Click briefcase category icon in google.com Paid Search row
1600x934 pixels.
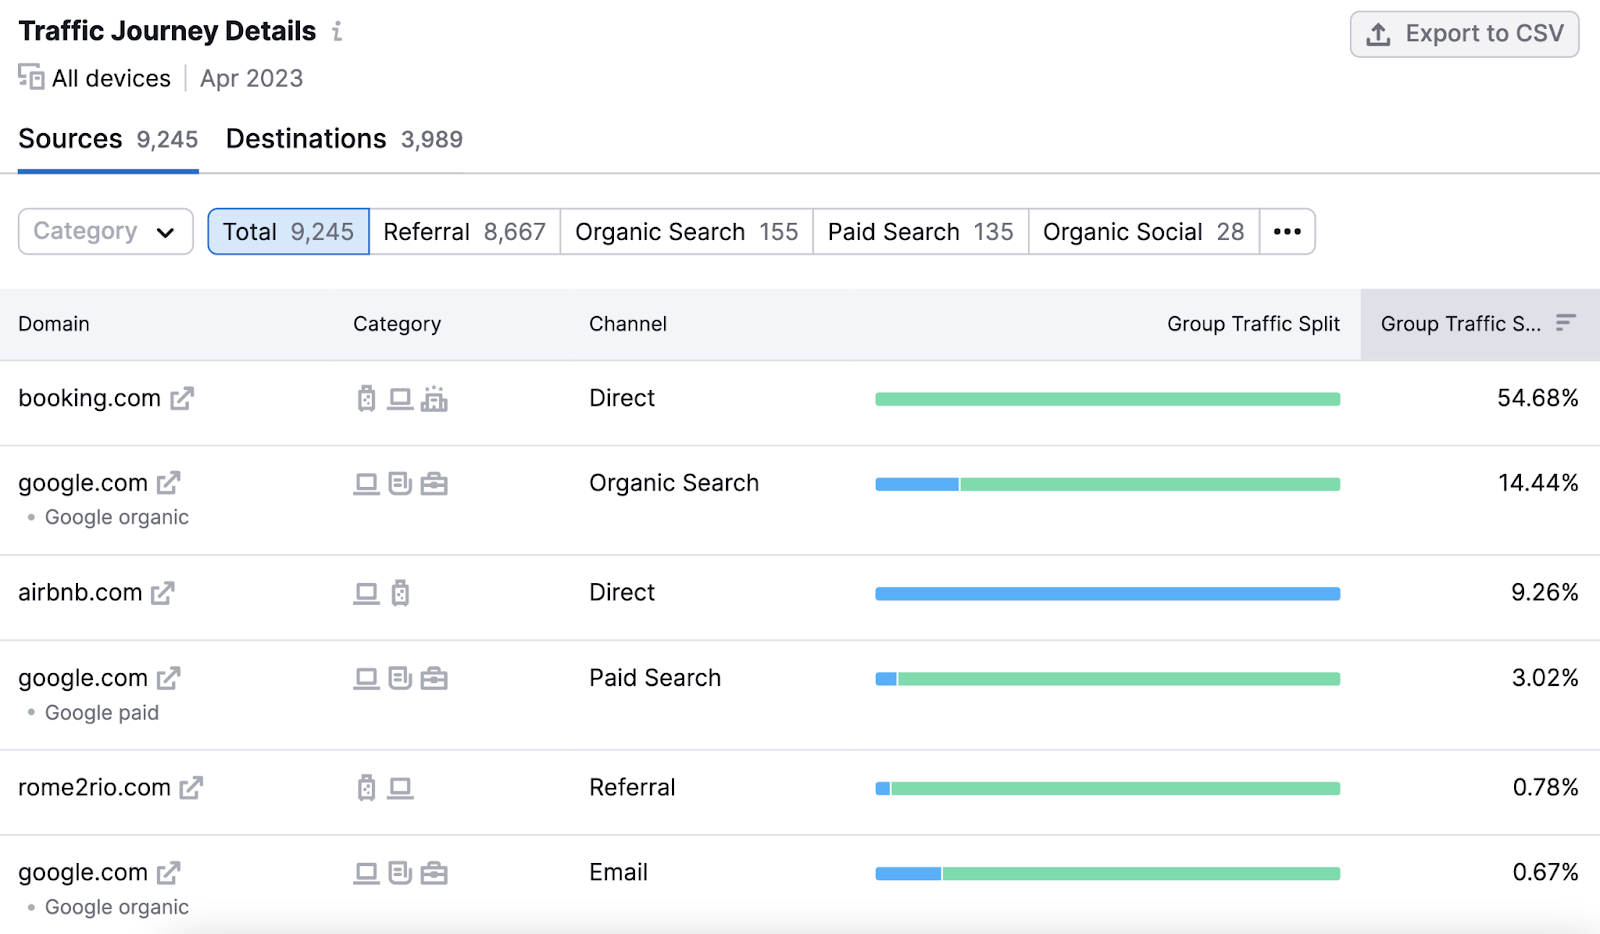(x=434, y=679)
